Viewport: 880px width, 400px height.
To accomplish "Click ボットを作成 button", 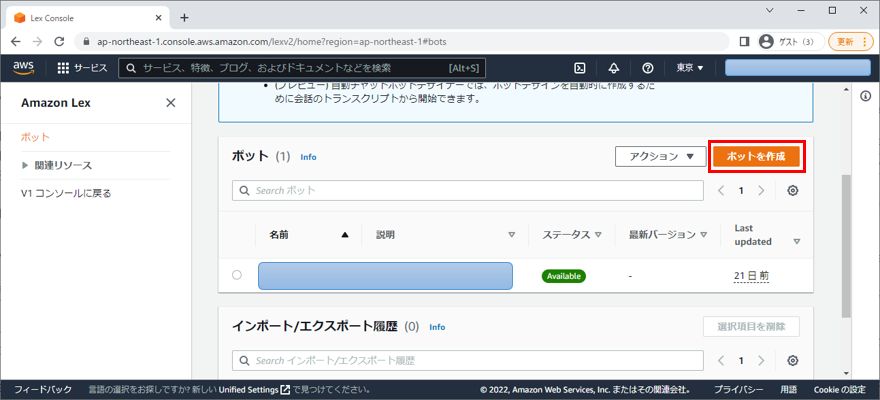I will (x=756, y=157).
